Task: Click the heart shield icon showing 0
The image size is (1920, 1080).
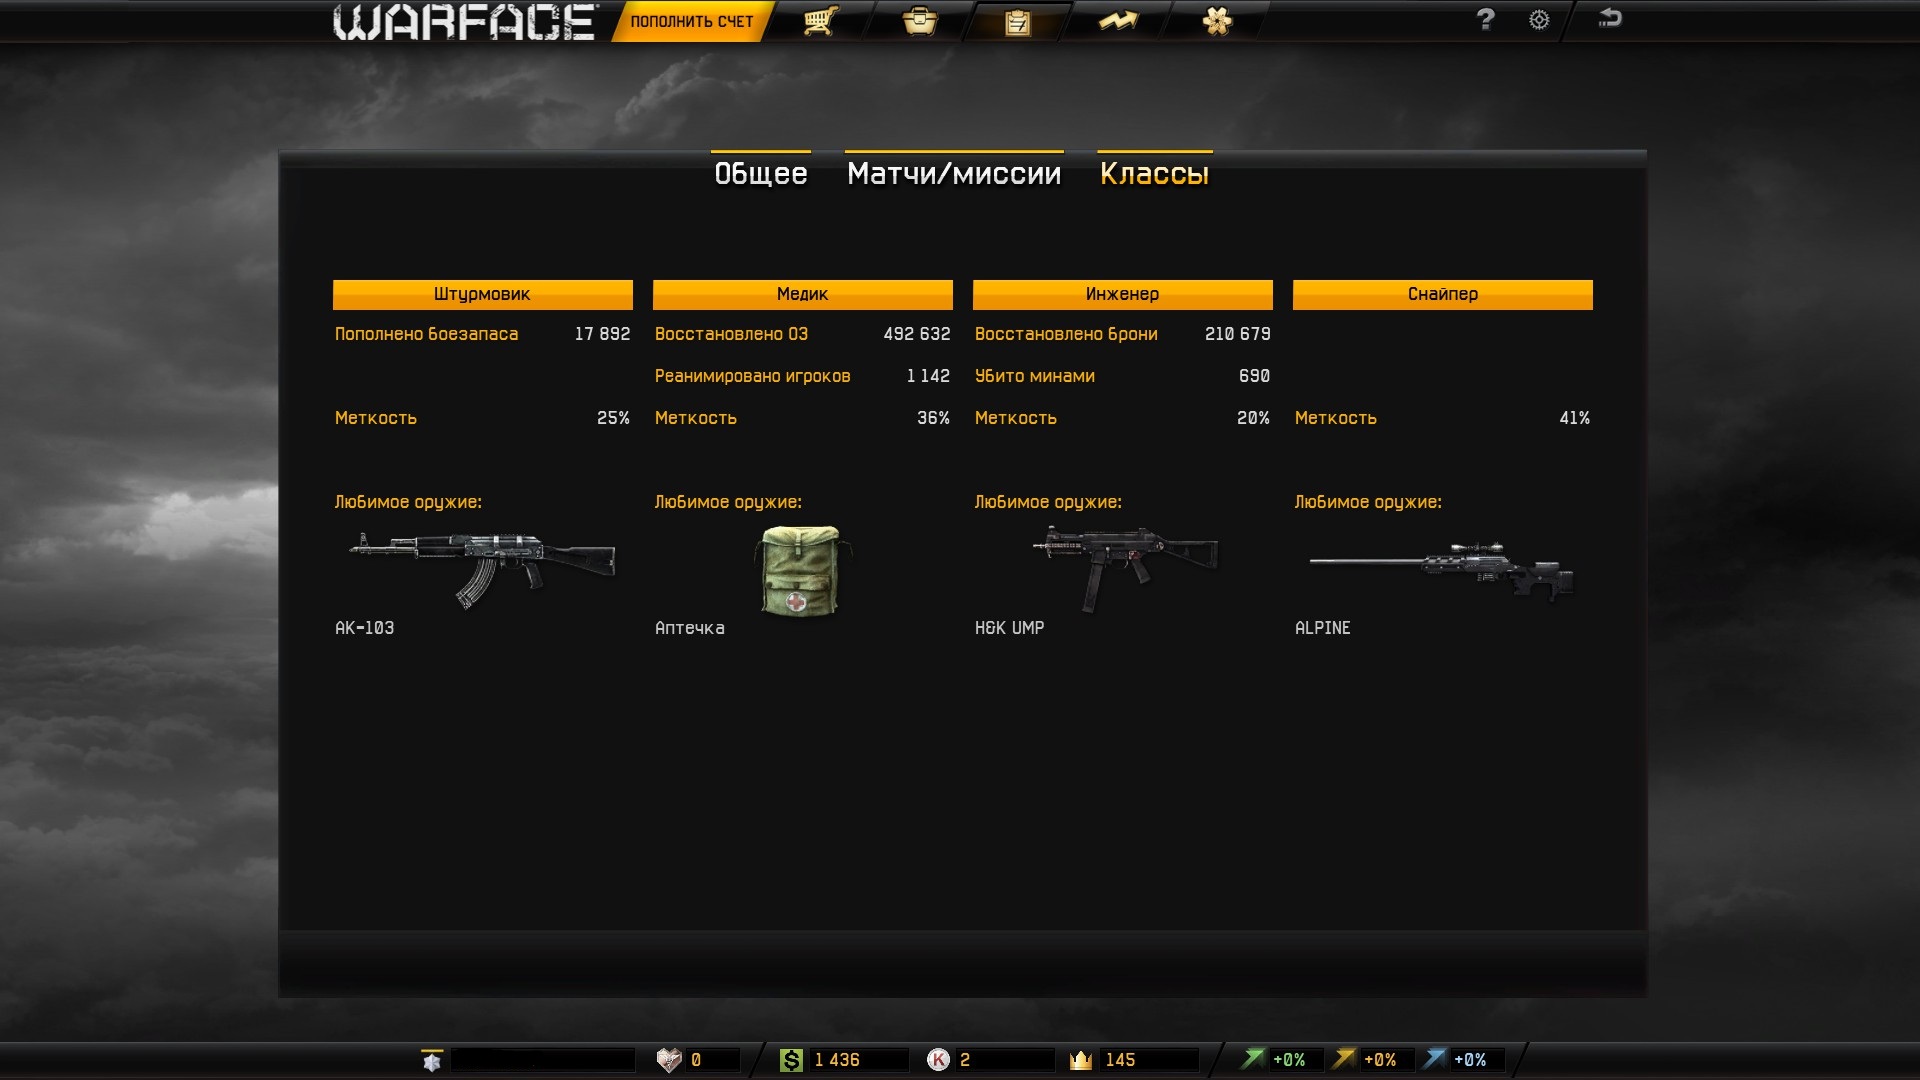Action: click(x=668, y=1060)
